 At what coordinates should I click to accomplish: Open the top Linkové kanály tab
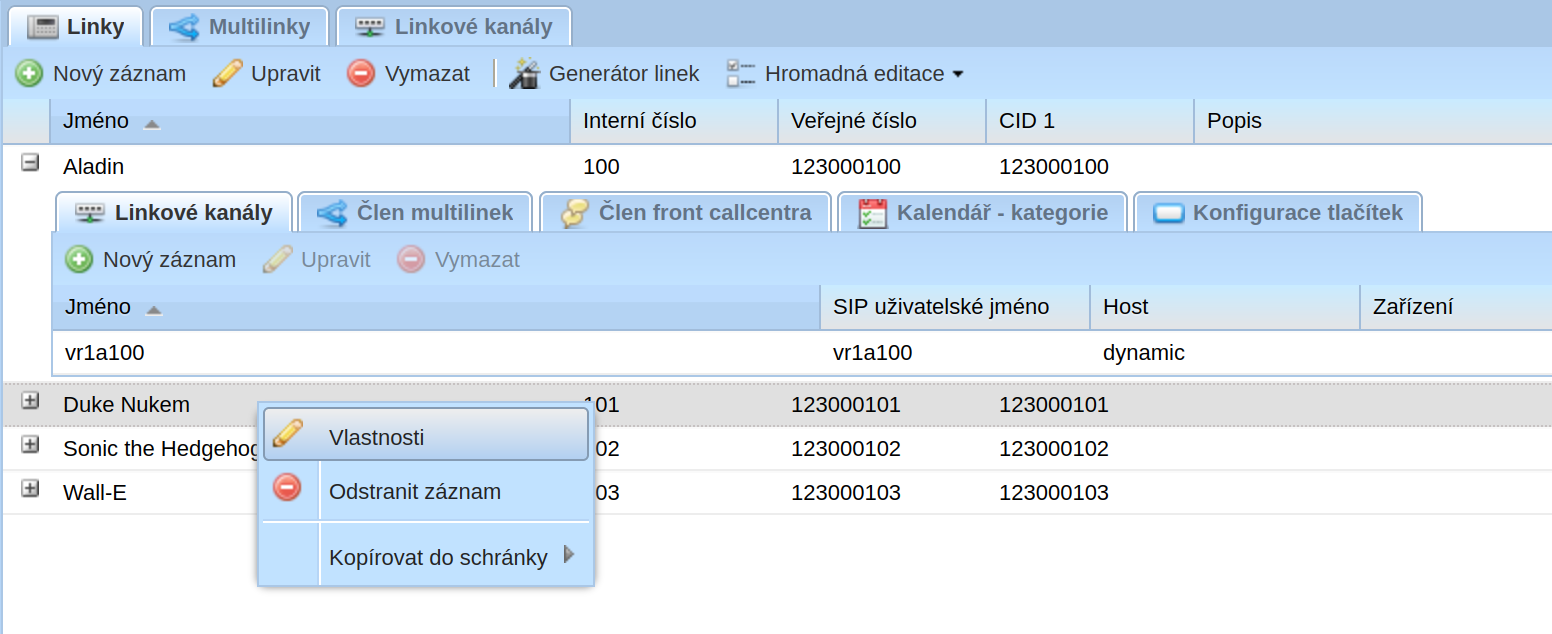click(454, 27)
